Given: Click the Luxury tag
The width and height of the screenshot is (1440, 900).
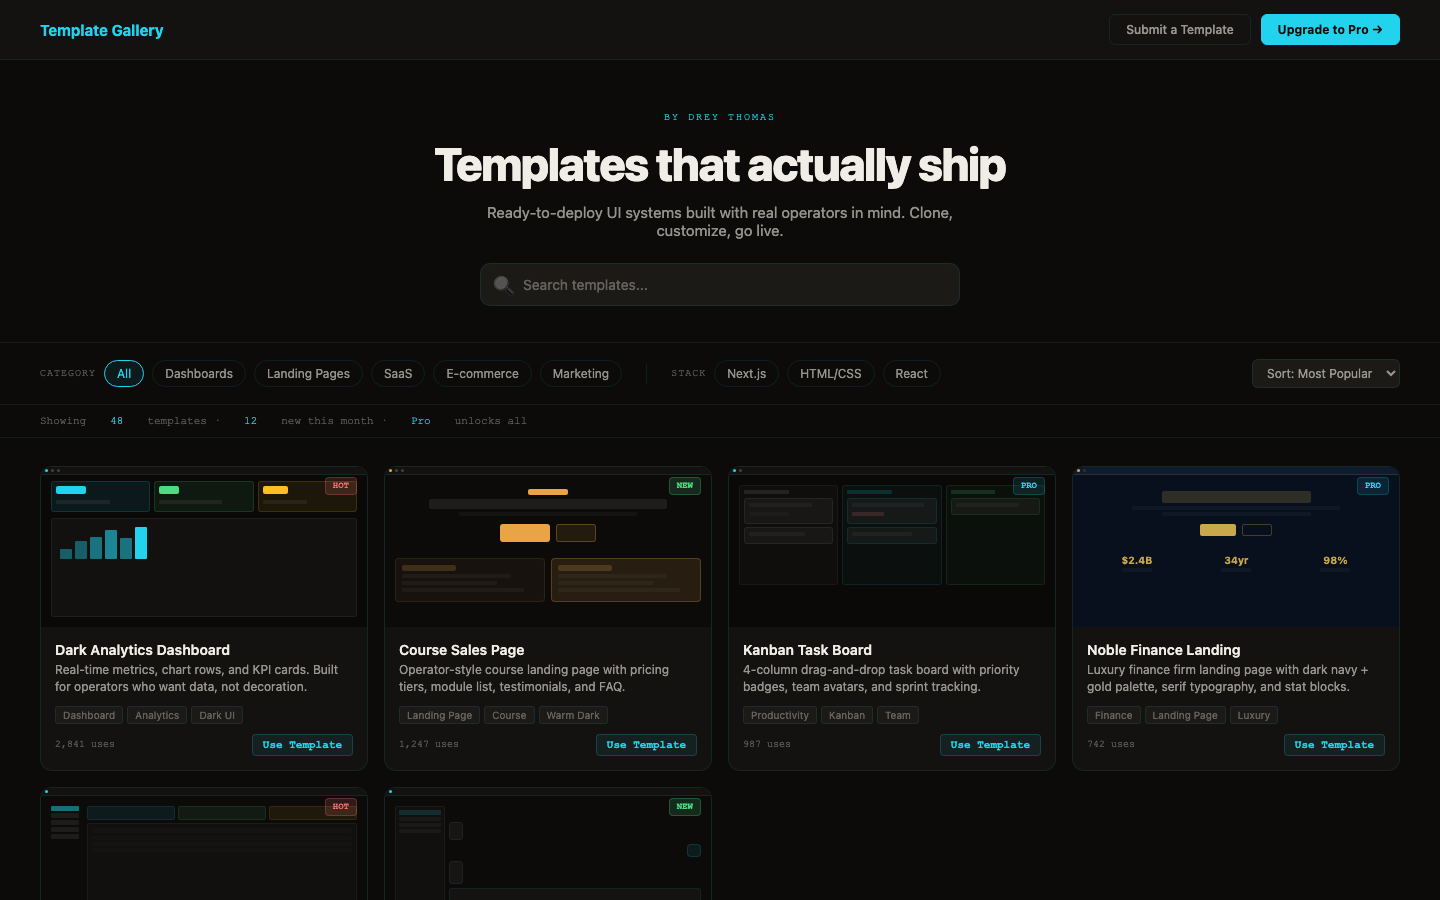Looking at the screenshot, I should 1254,715.
